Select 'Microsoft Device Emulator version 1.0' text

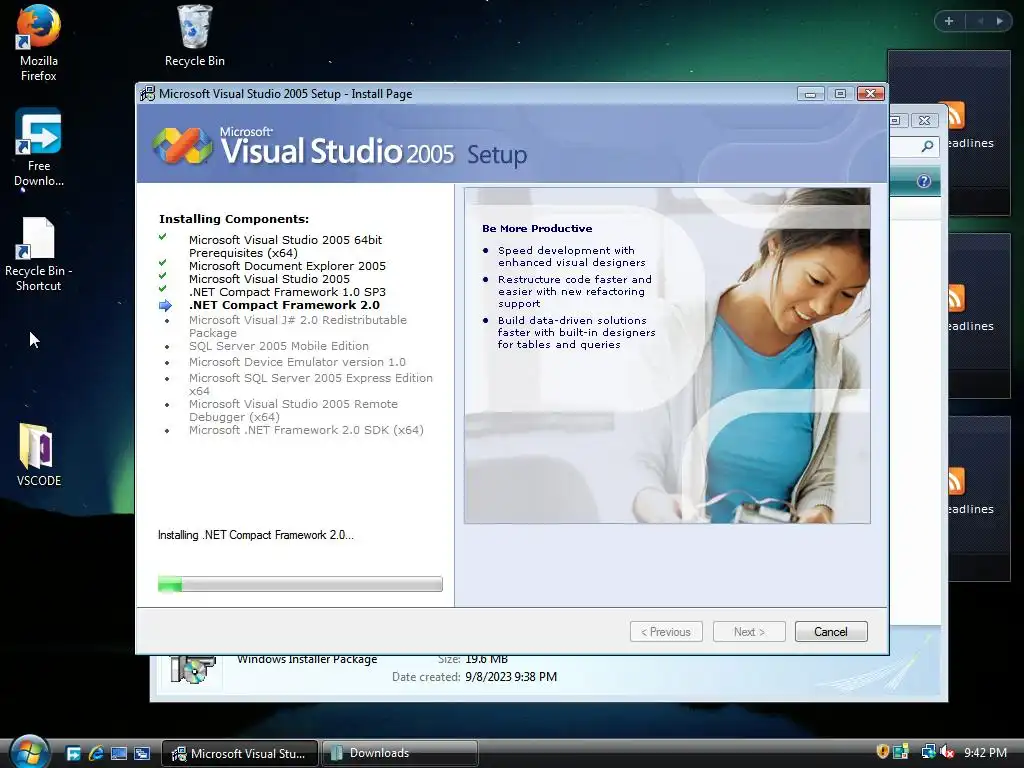tap(297, 362)
